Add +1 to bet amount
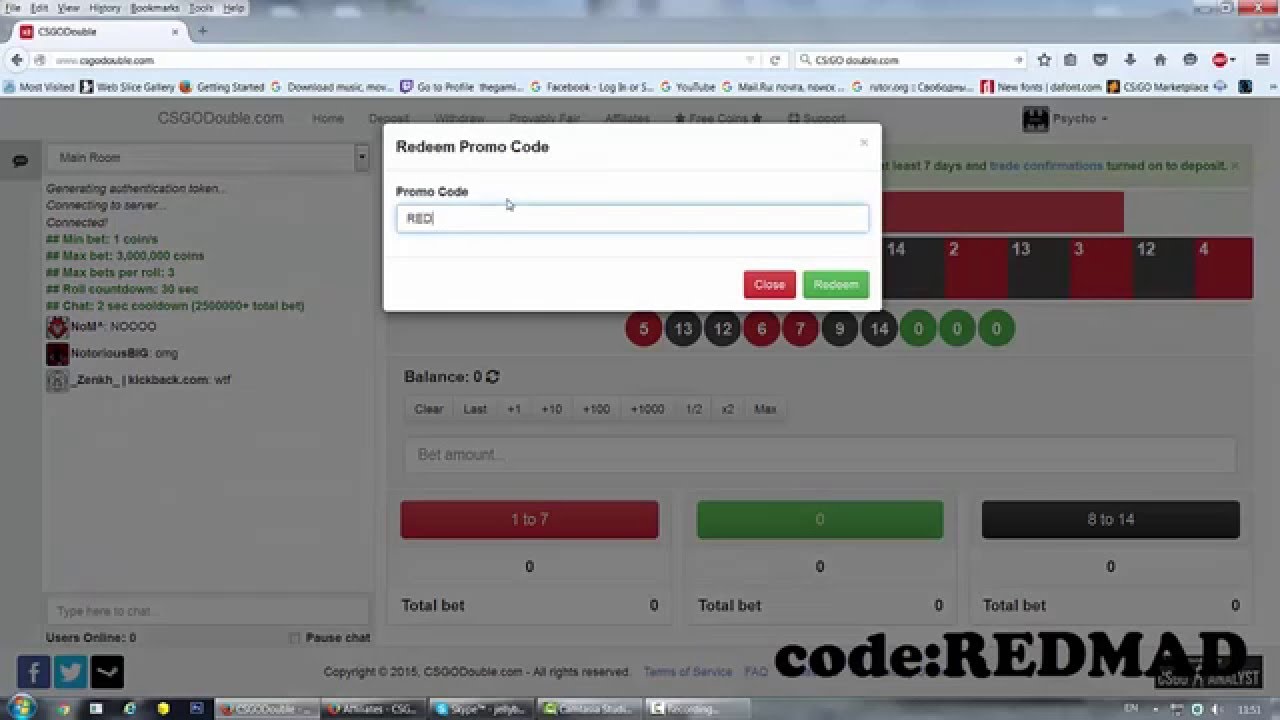Viewport: 1280px width, 720px height. 514,409
